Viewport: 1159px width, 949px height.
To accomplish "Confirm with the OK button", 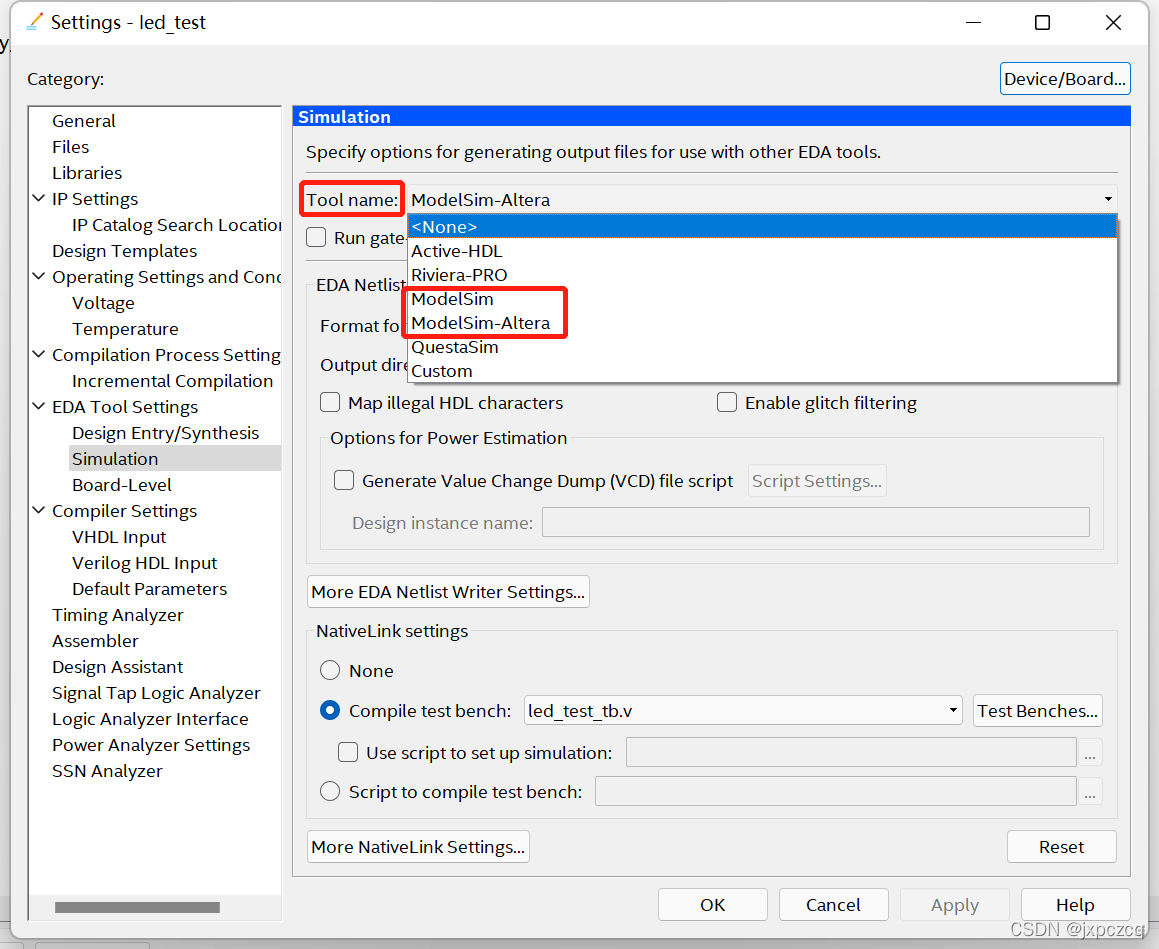I will [x=713, y=905].
